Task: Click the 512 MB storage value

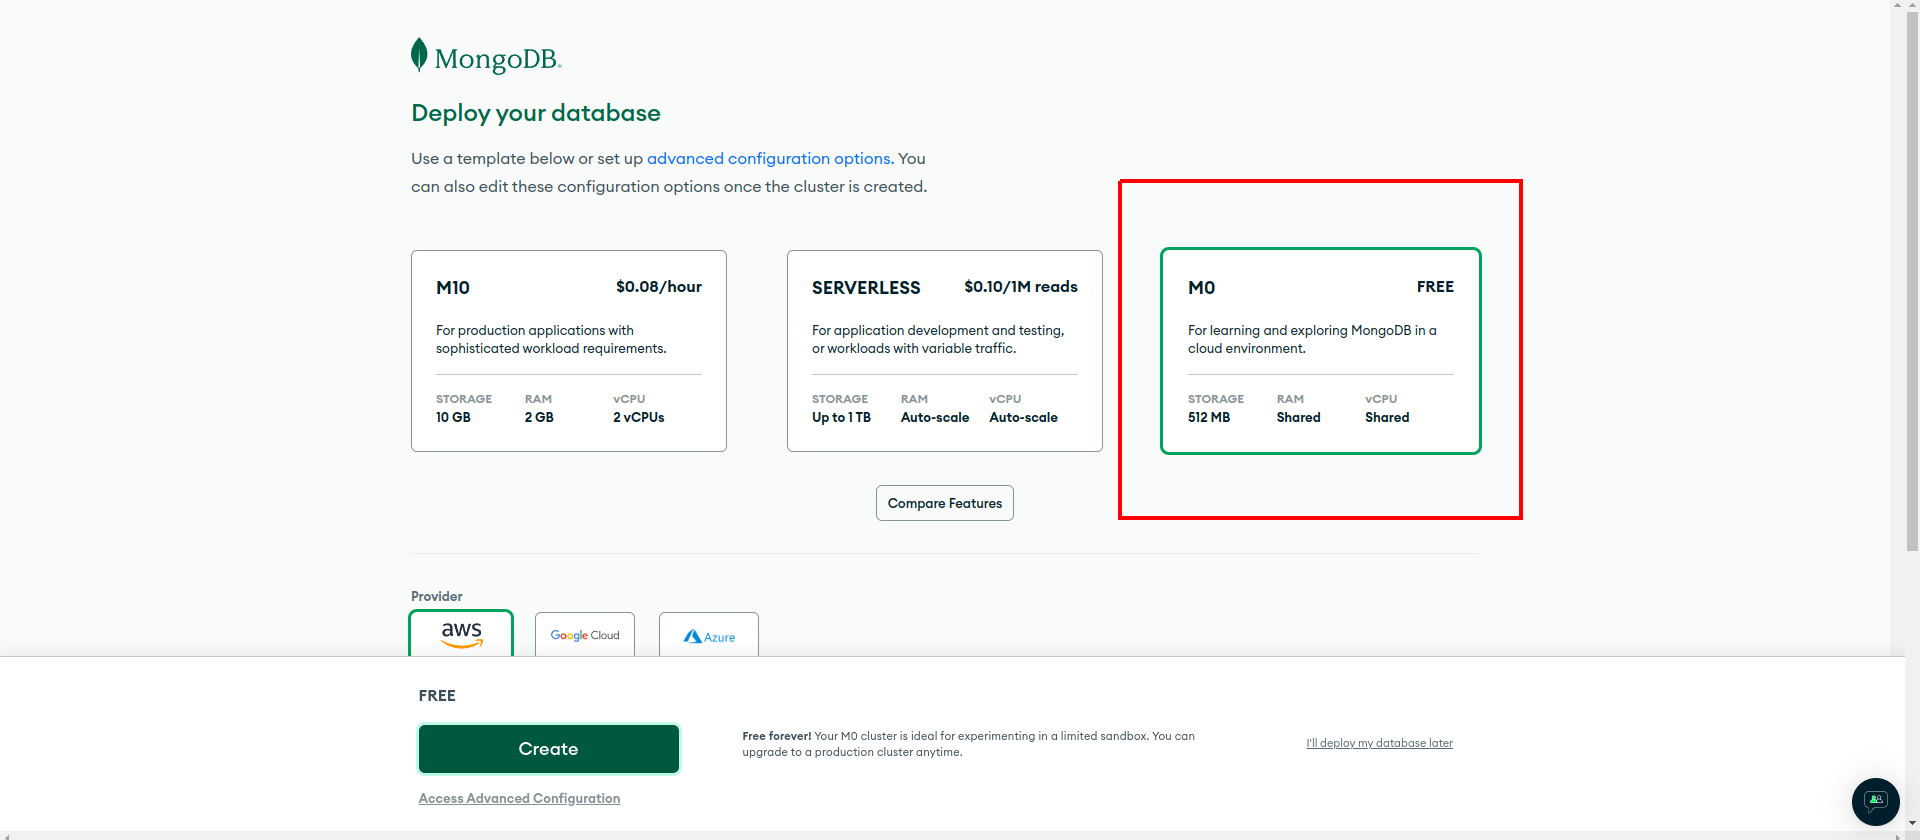Action: (x=1209, y=417)
